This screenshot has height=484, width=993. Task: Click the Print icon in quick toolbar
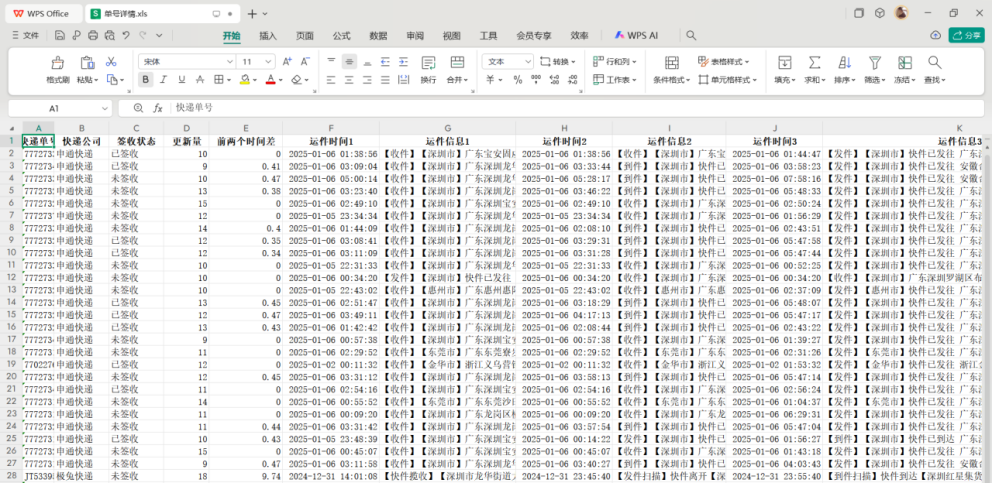pyautogui.click(x=93, y=35)
